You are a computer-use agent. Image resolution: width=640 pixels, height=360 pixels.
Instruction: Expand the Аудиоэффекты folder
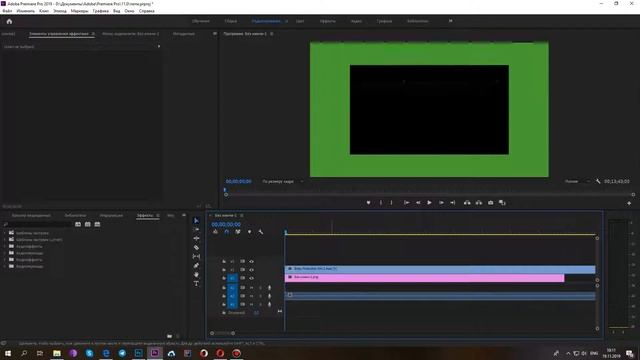click(5, 247)
